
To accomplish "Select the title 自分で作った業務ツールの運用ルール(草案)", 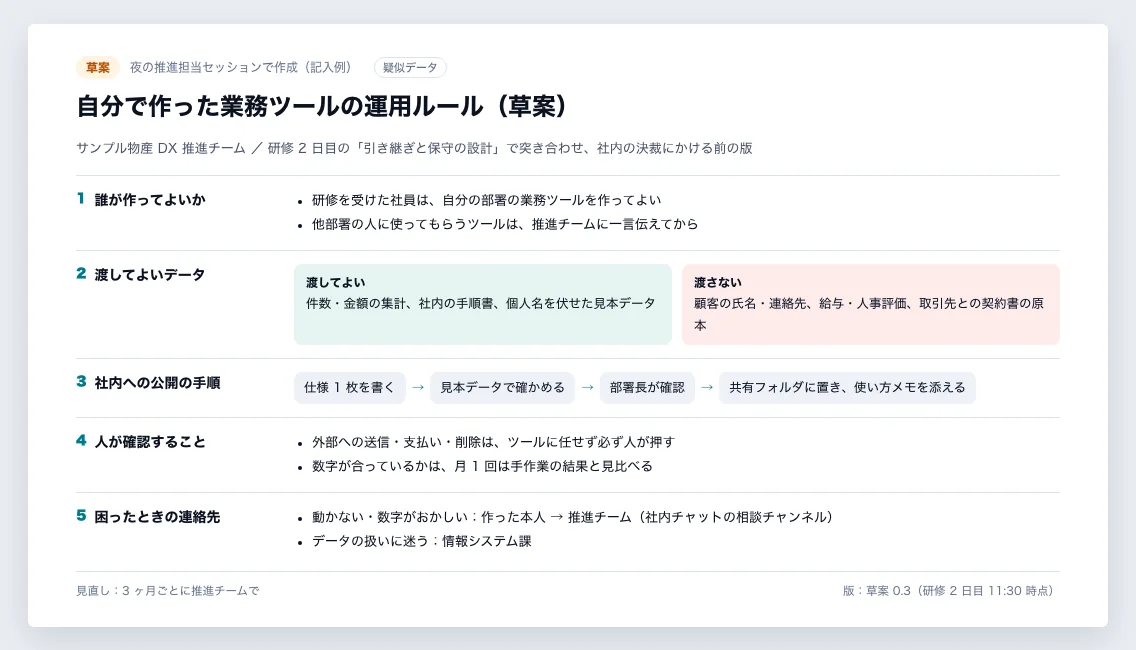I will [322, 107].
